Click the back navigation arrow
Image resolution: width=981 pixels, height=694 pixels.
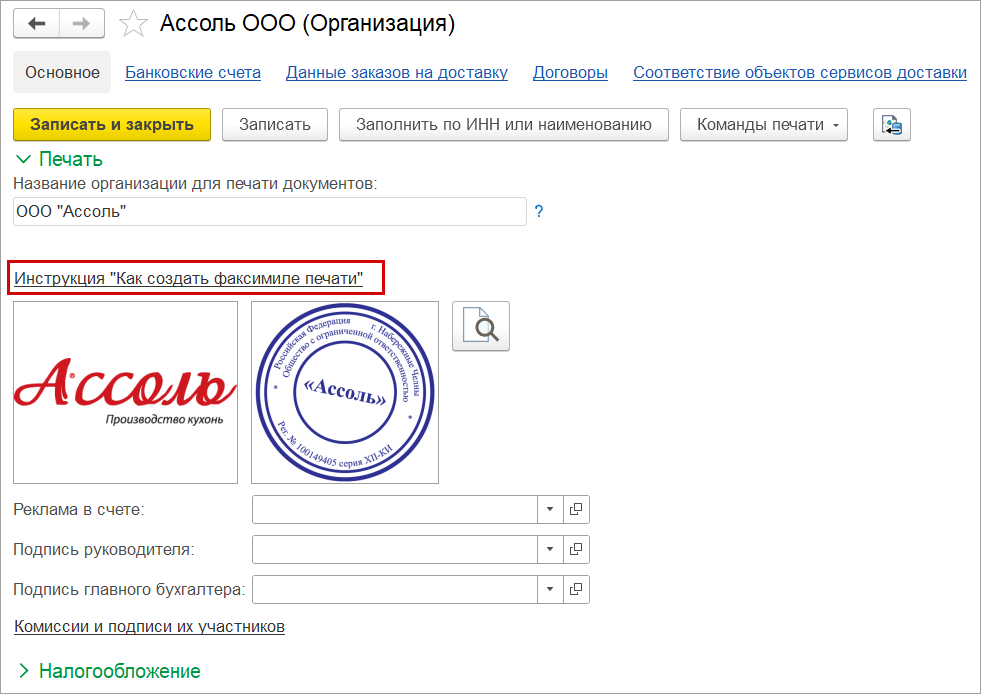36,24
